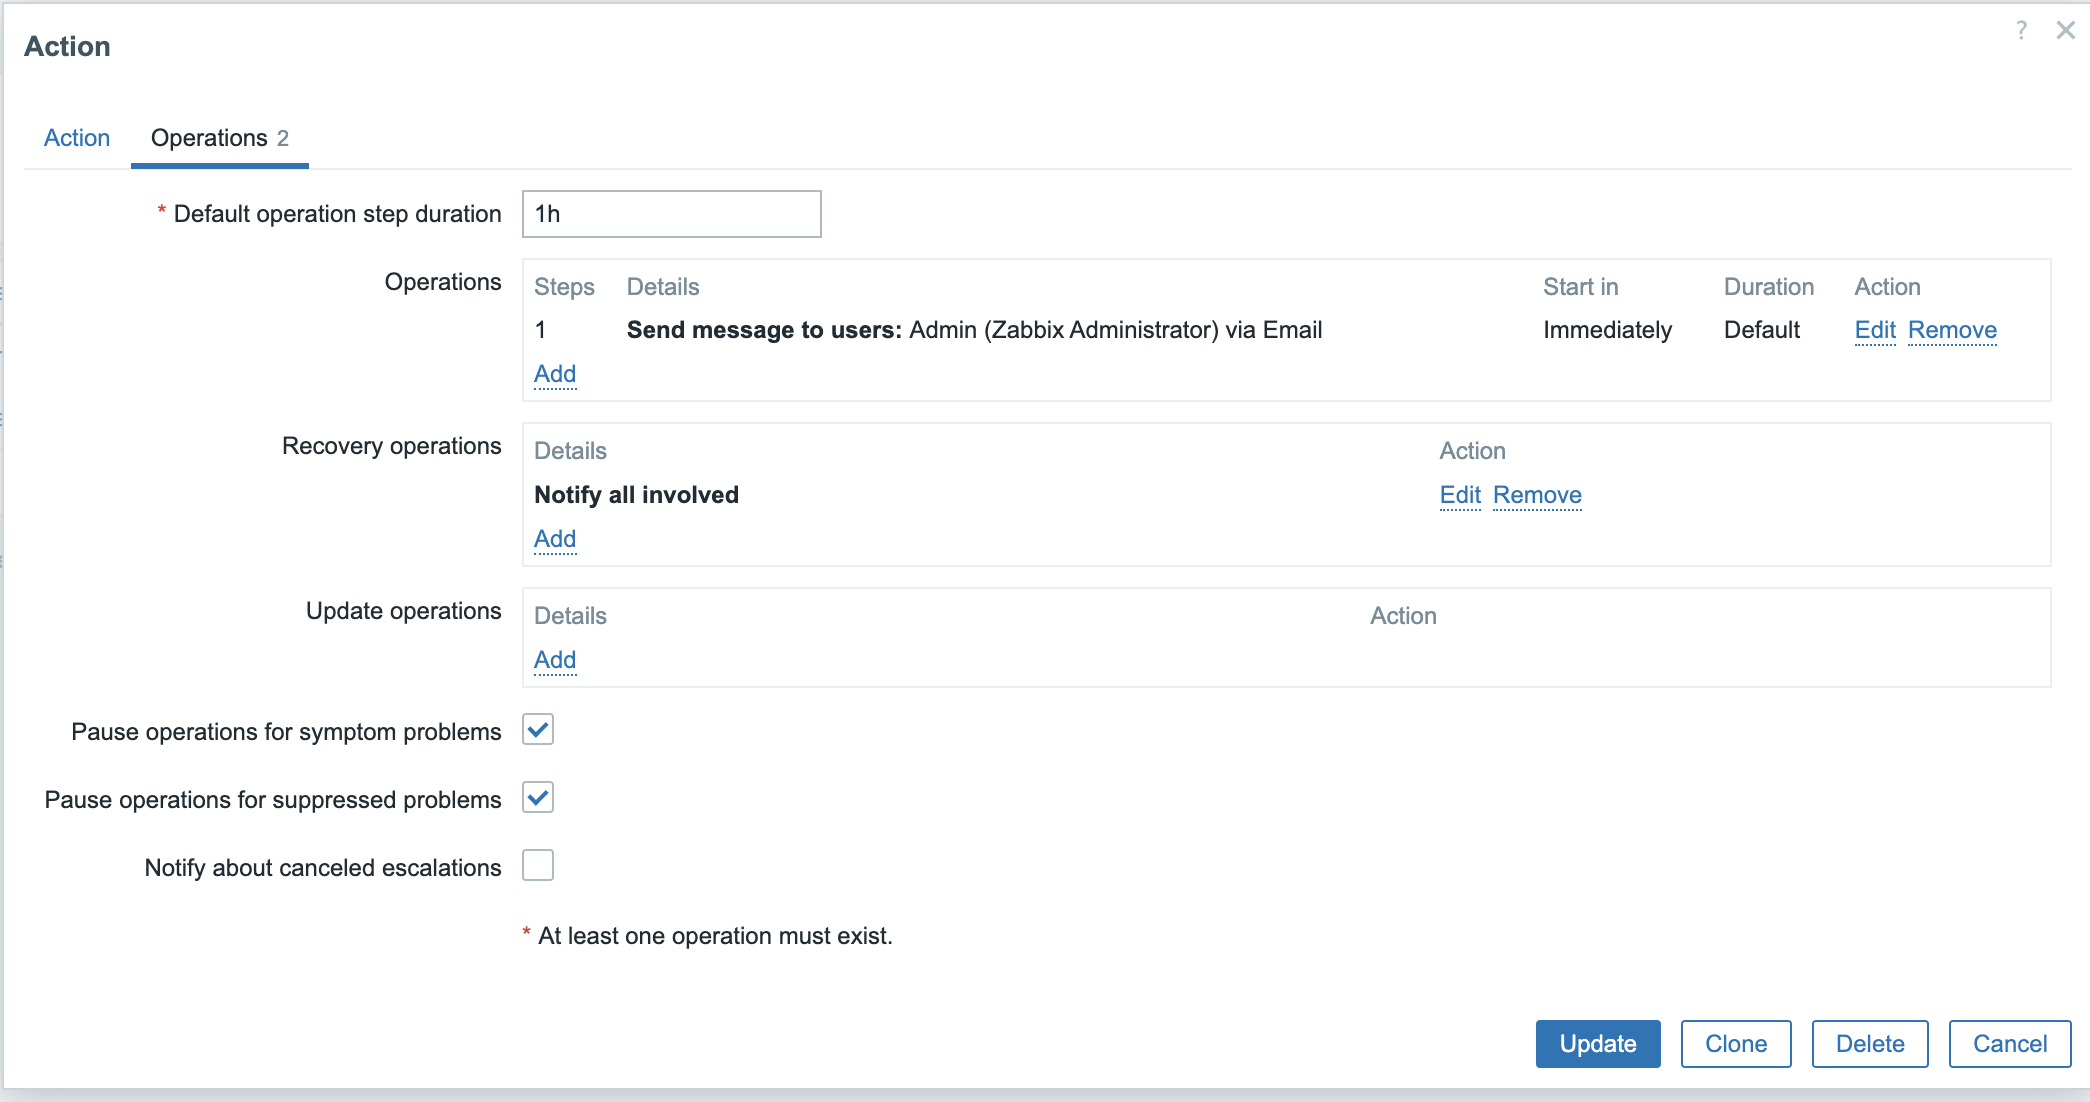Select the Operations tab
The image size is (2090, 1102).
click(x=219, y=138)
